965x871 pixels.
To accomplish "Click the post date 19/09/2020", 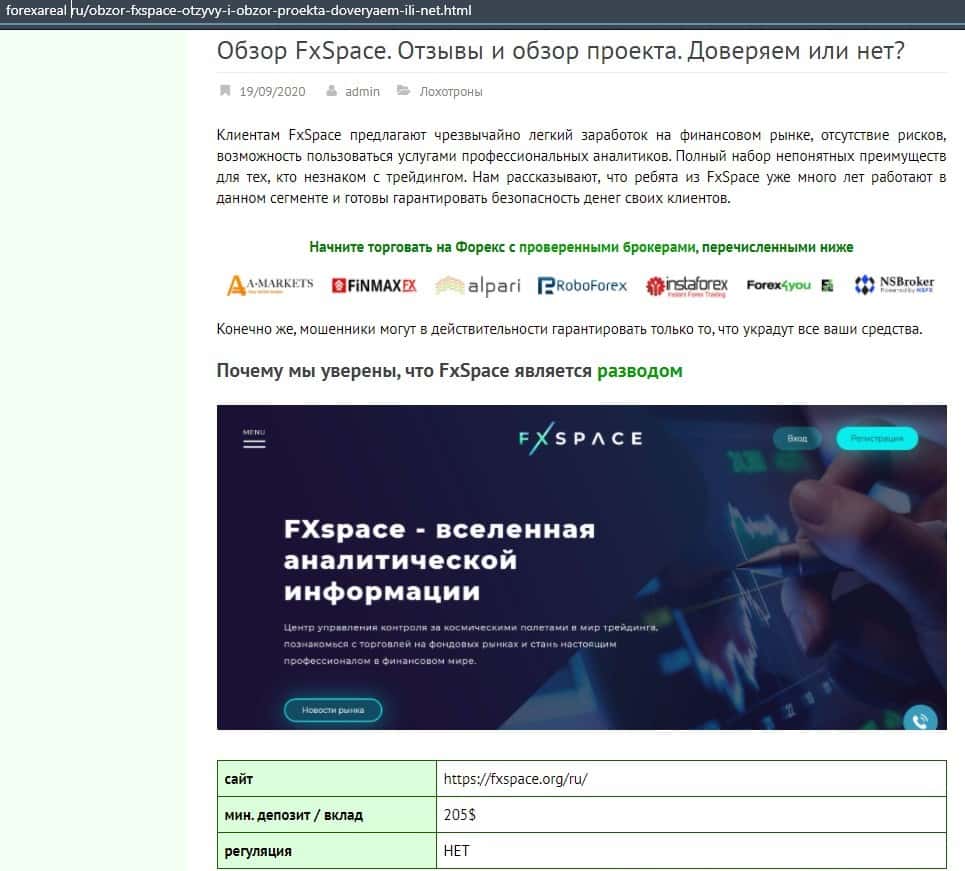I will [x=272, y=92].
